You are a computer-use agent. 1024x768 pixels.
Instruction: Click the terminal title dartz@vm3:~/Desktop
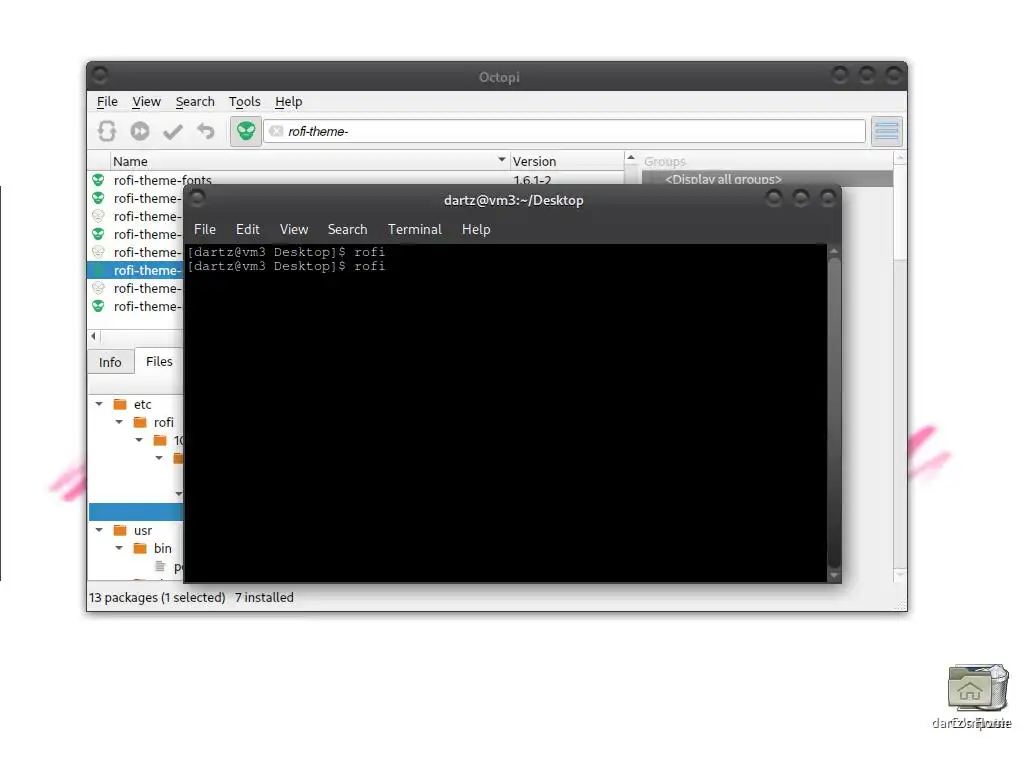pos(513,200)
